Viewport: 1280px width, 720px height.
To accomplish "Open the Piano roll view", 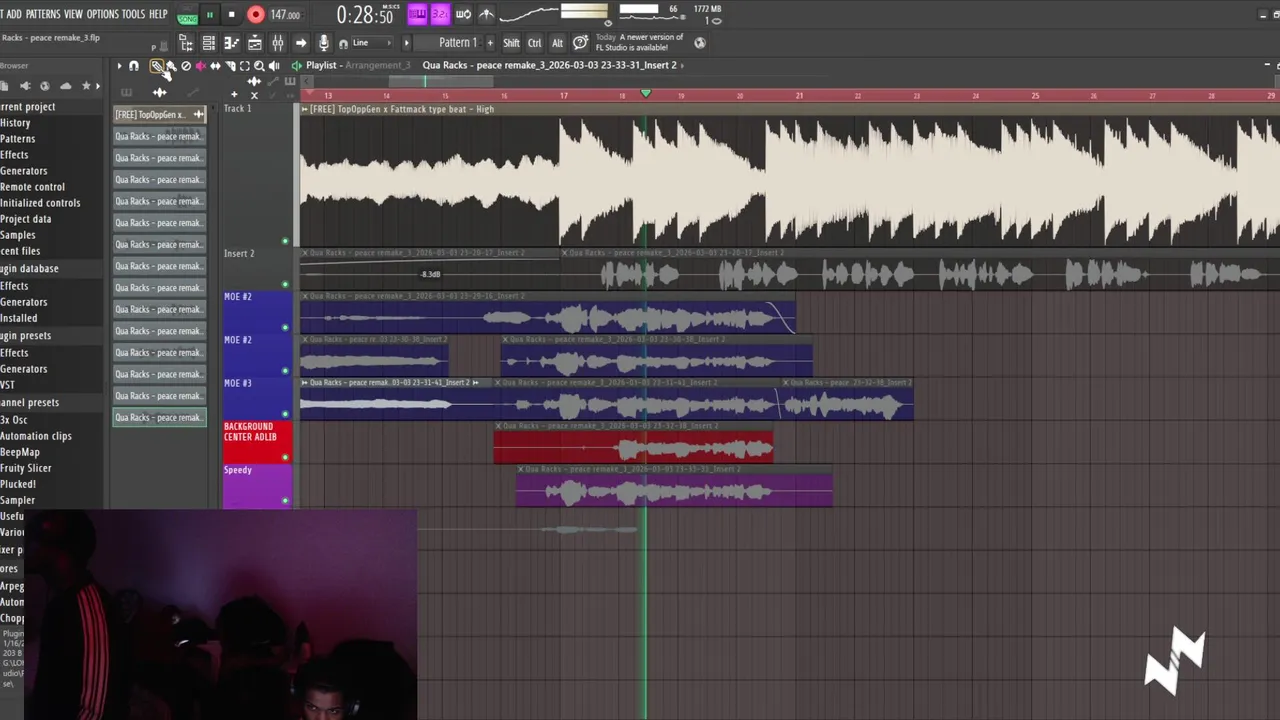I will click(x=231, y=43).
